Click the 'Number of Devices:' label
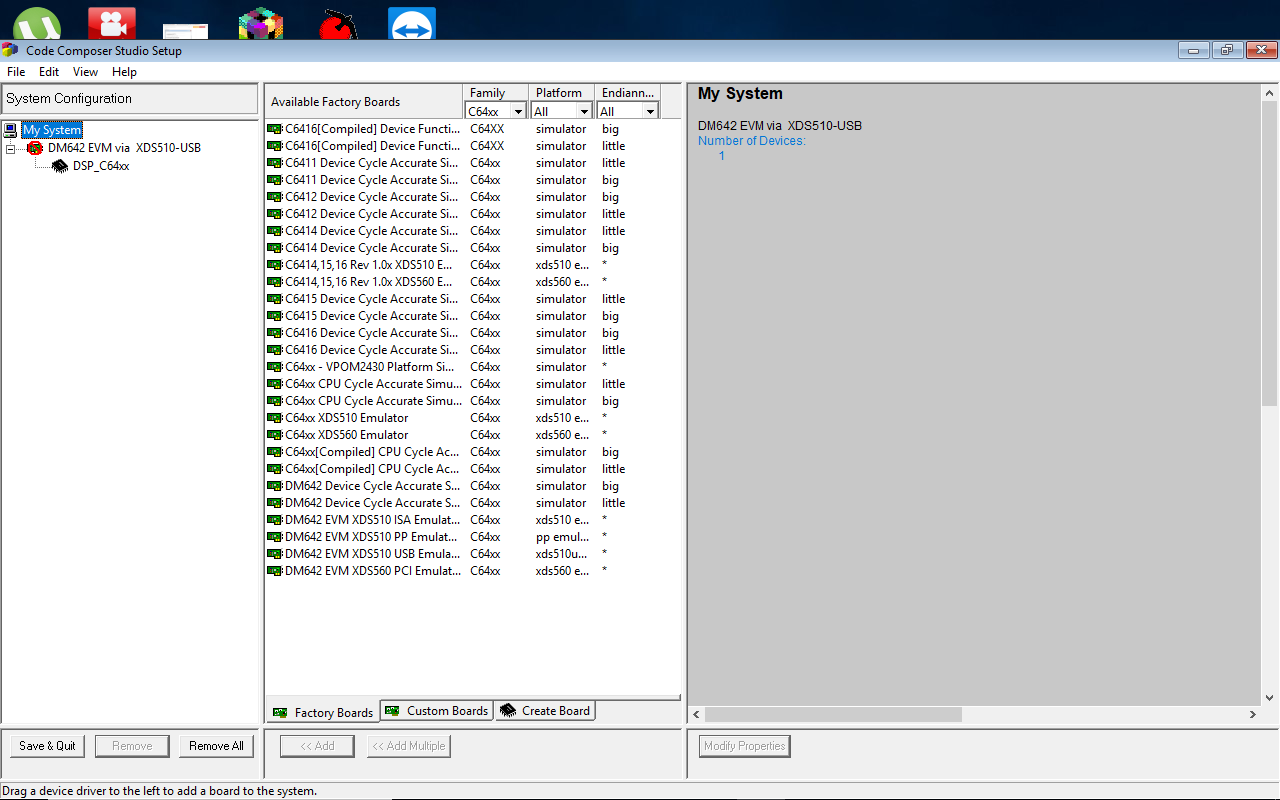 (752, 141)
